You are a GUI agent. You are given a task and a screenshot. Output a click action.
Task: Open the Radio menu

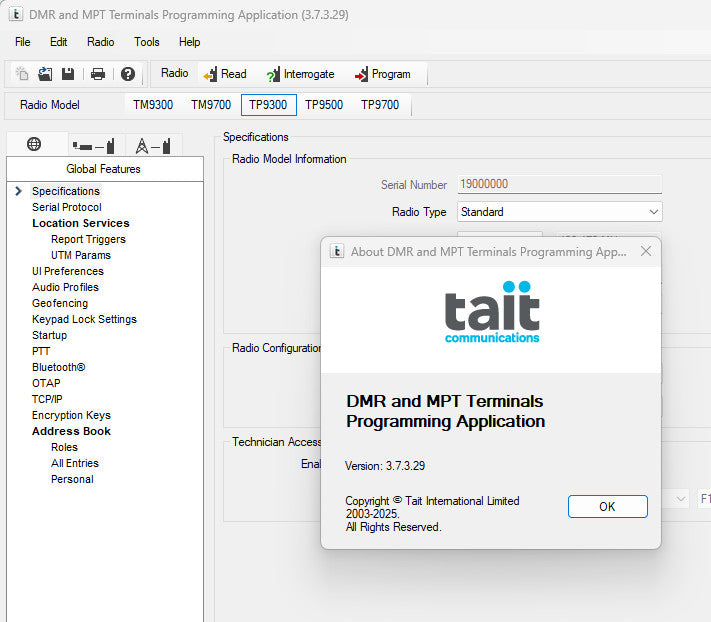tap(101, 42)
